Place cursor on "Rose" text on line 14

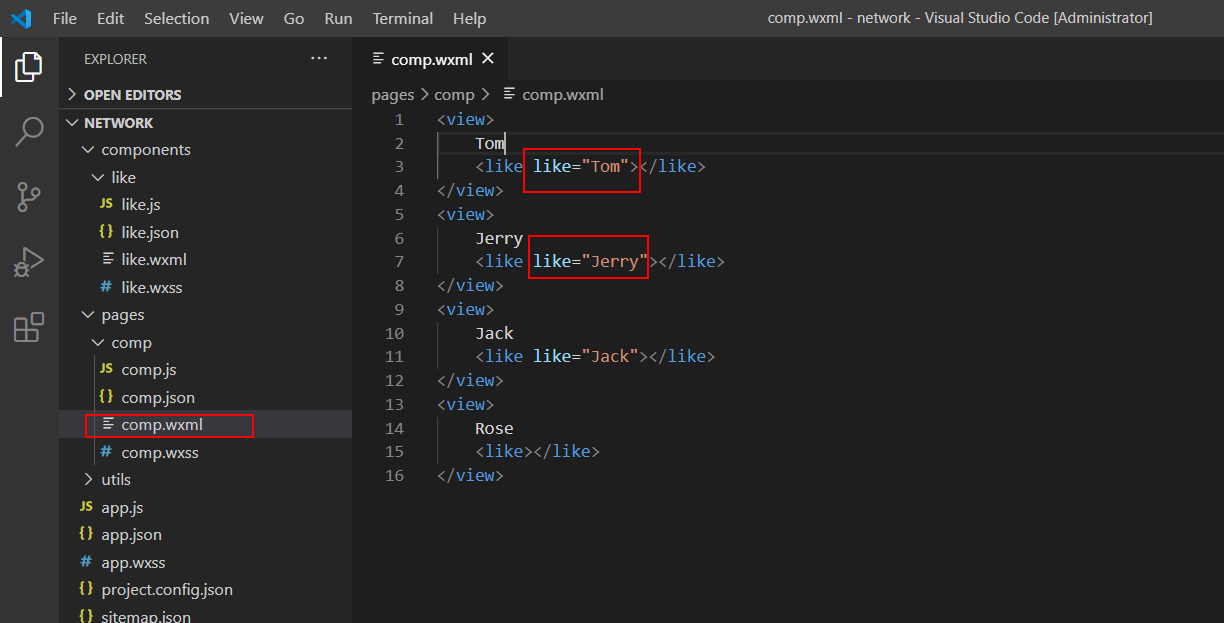coord(494,428)
